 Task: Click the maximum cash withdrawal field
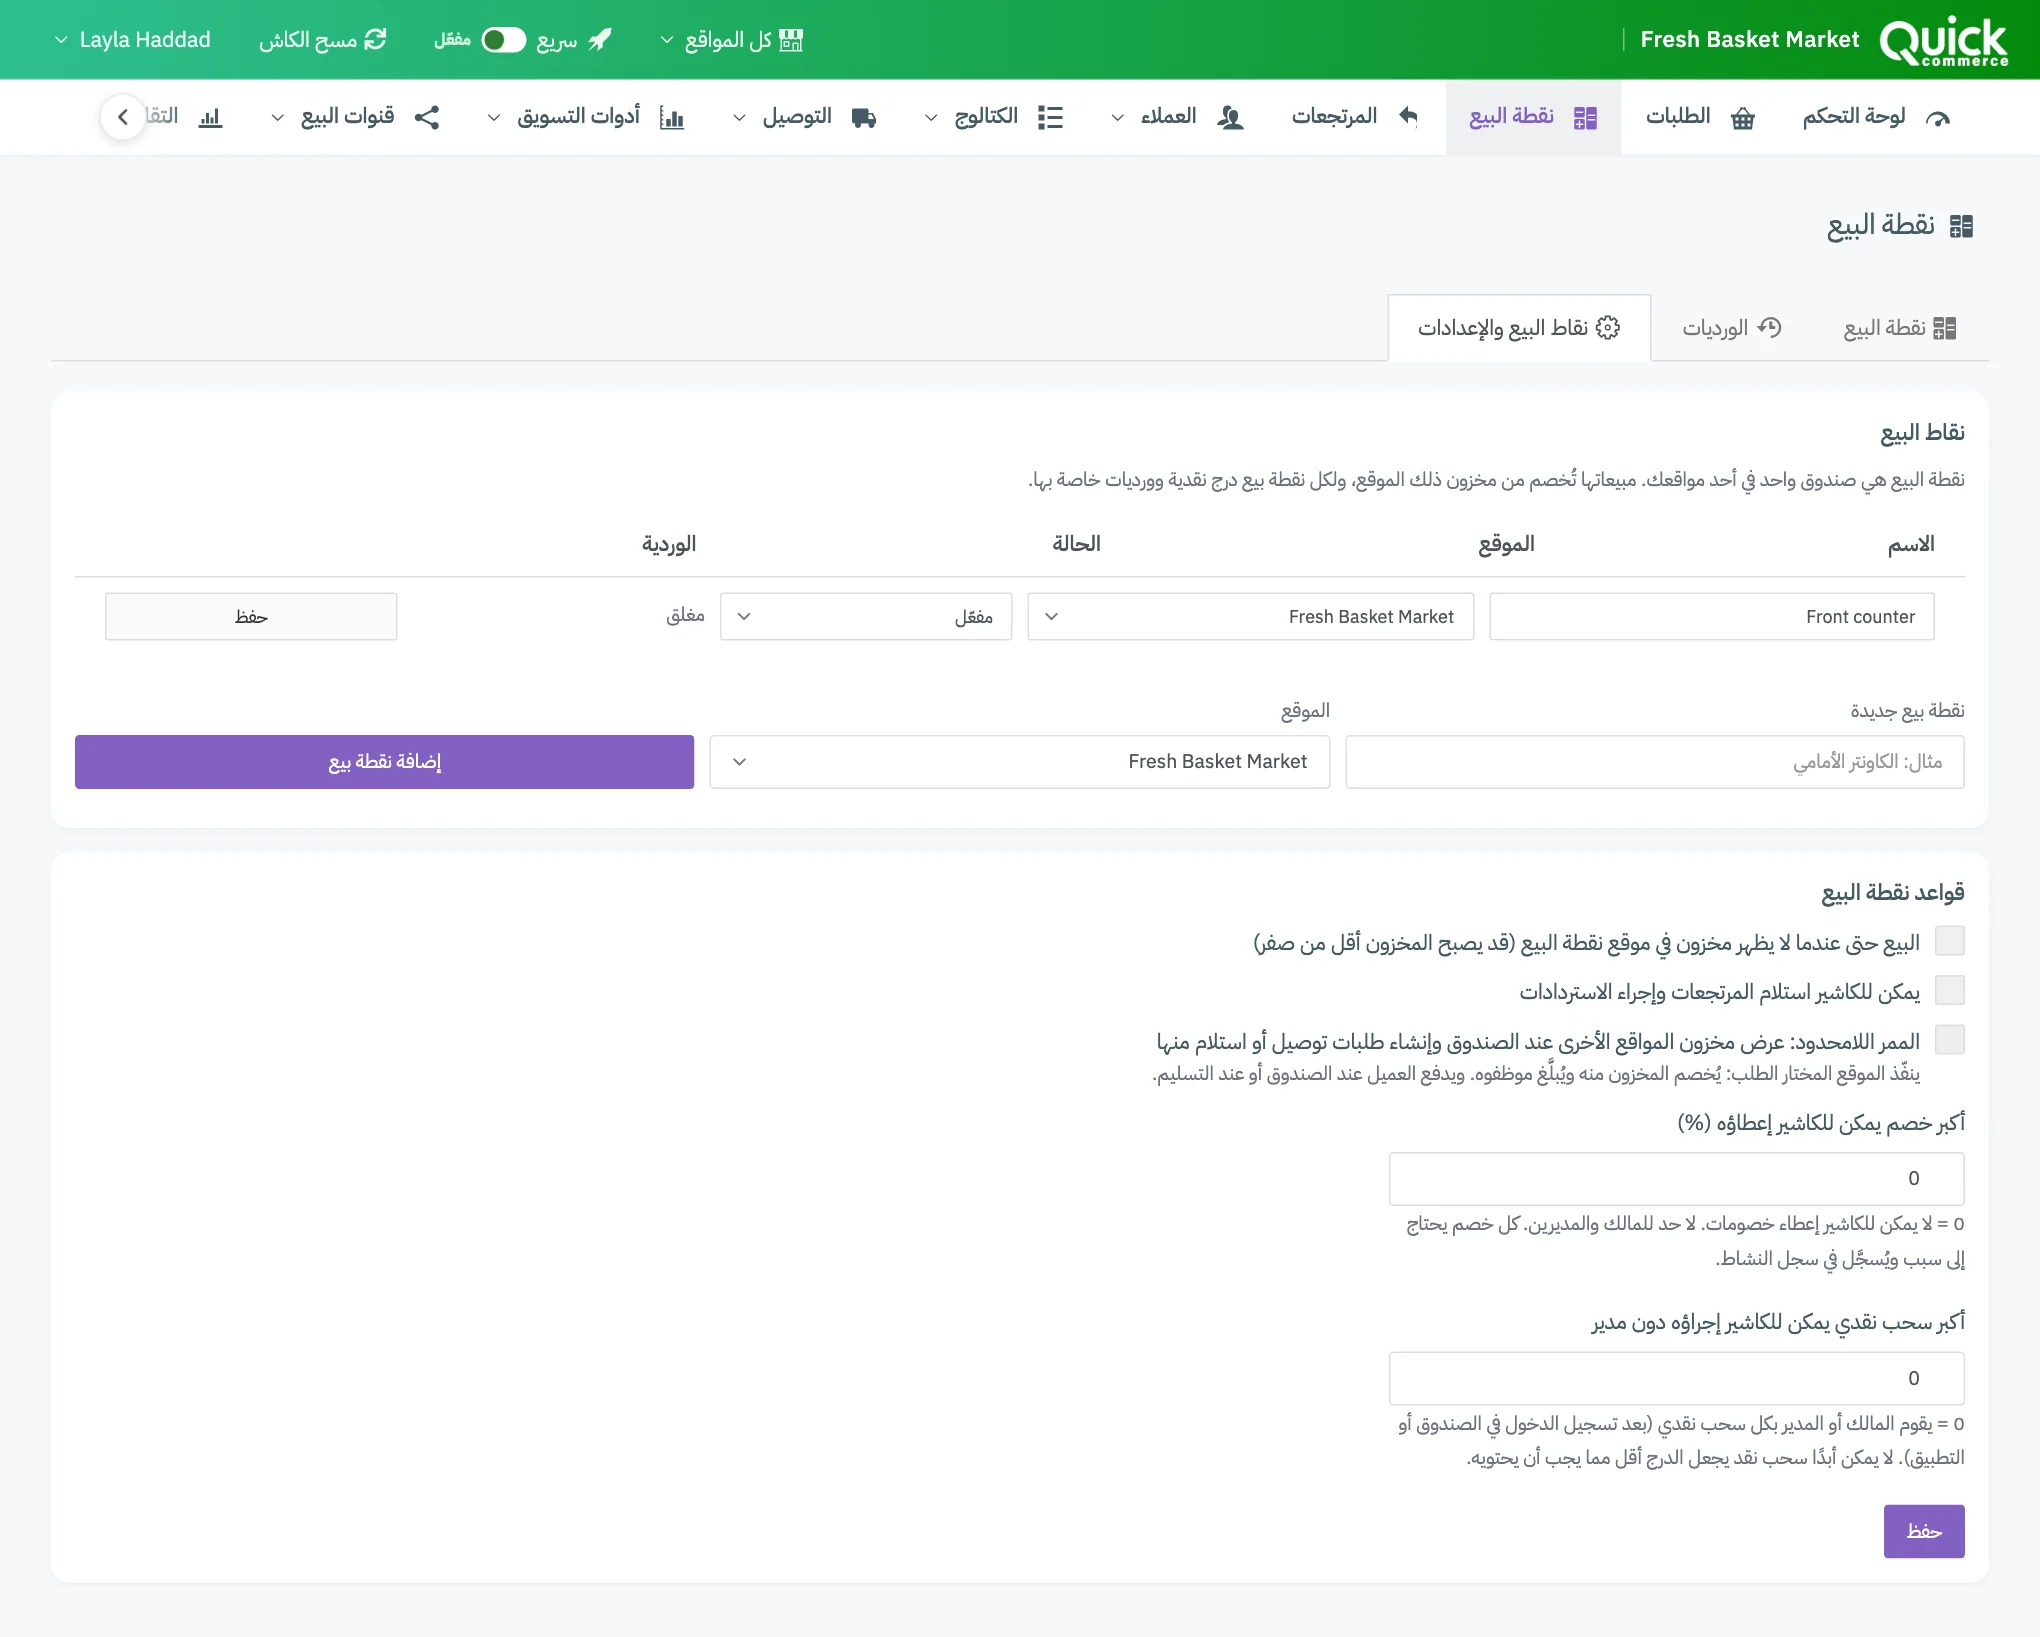click(x=1677, y=1378)
